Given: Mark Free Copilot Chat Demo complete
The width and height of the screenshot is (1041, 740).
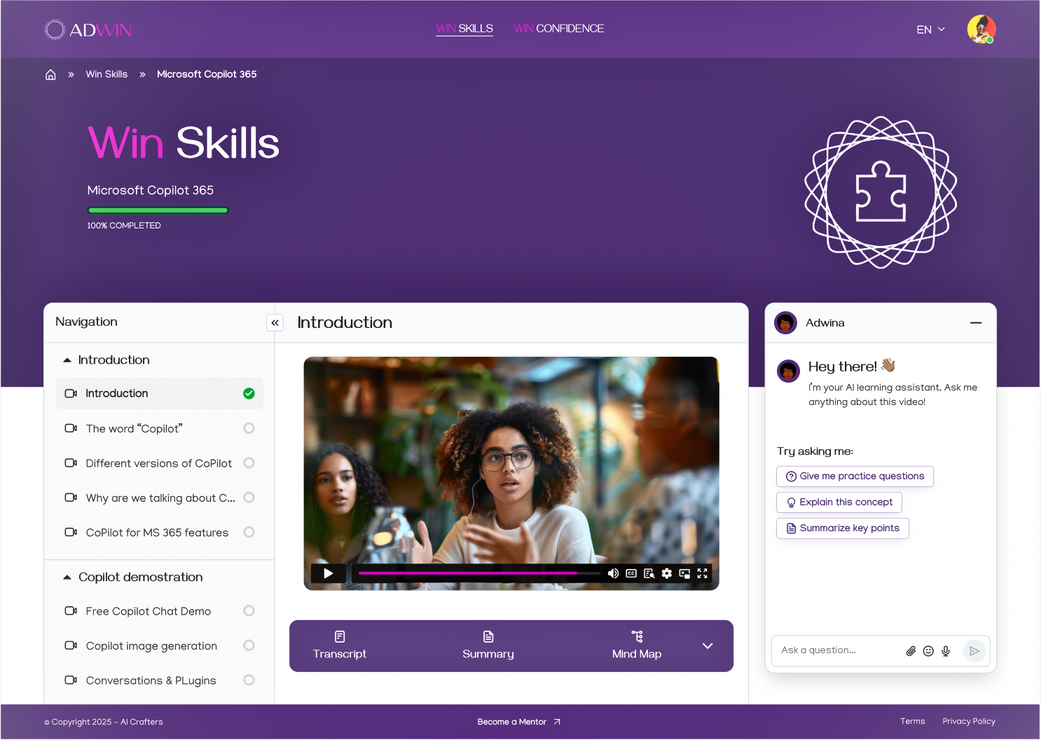Looking at the screenshot, I should coord(249,611).
